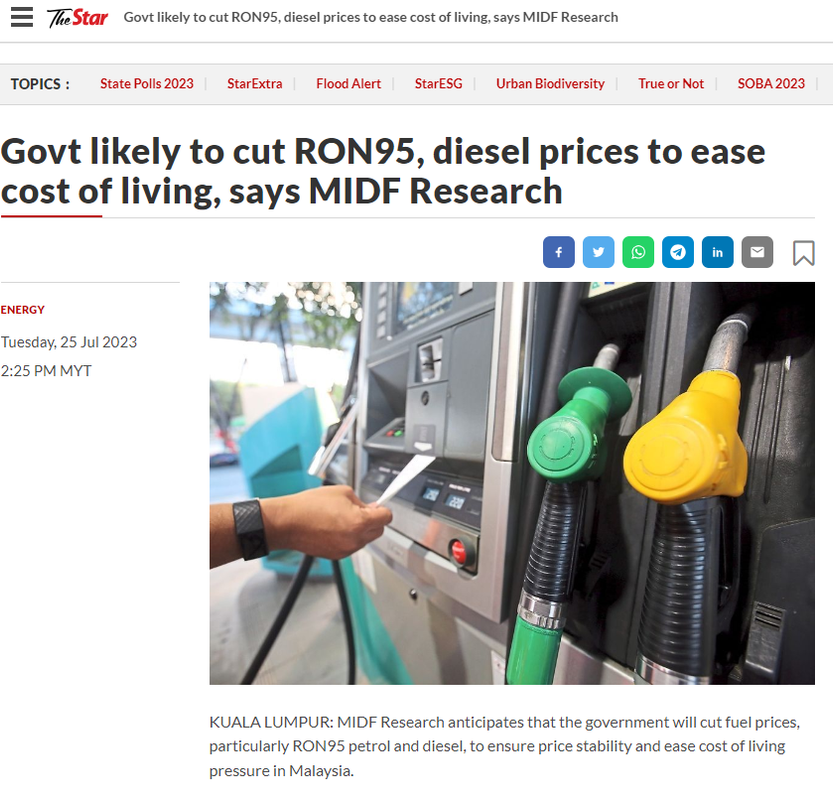The width and height of the screenshot is (833, 800).
Task: Bookmark this article
Action: (x=803, y=253)
